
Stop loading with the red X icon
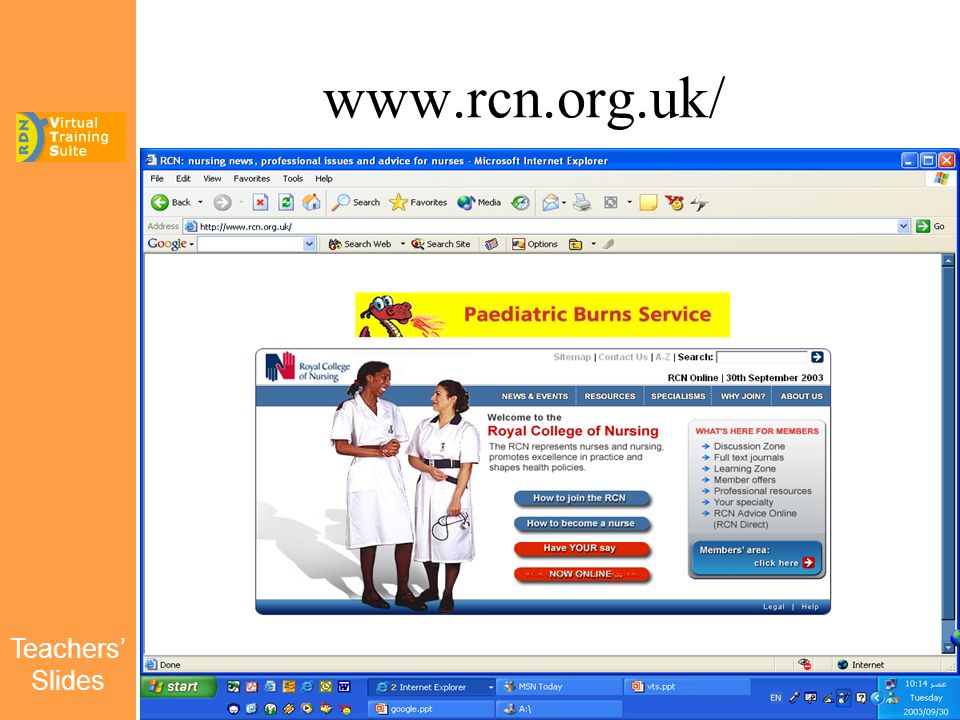pos(260,202)
